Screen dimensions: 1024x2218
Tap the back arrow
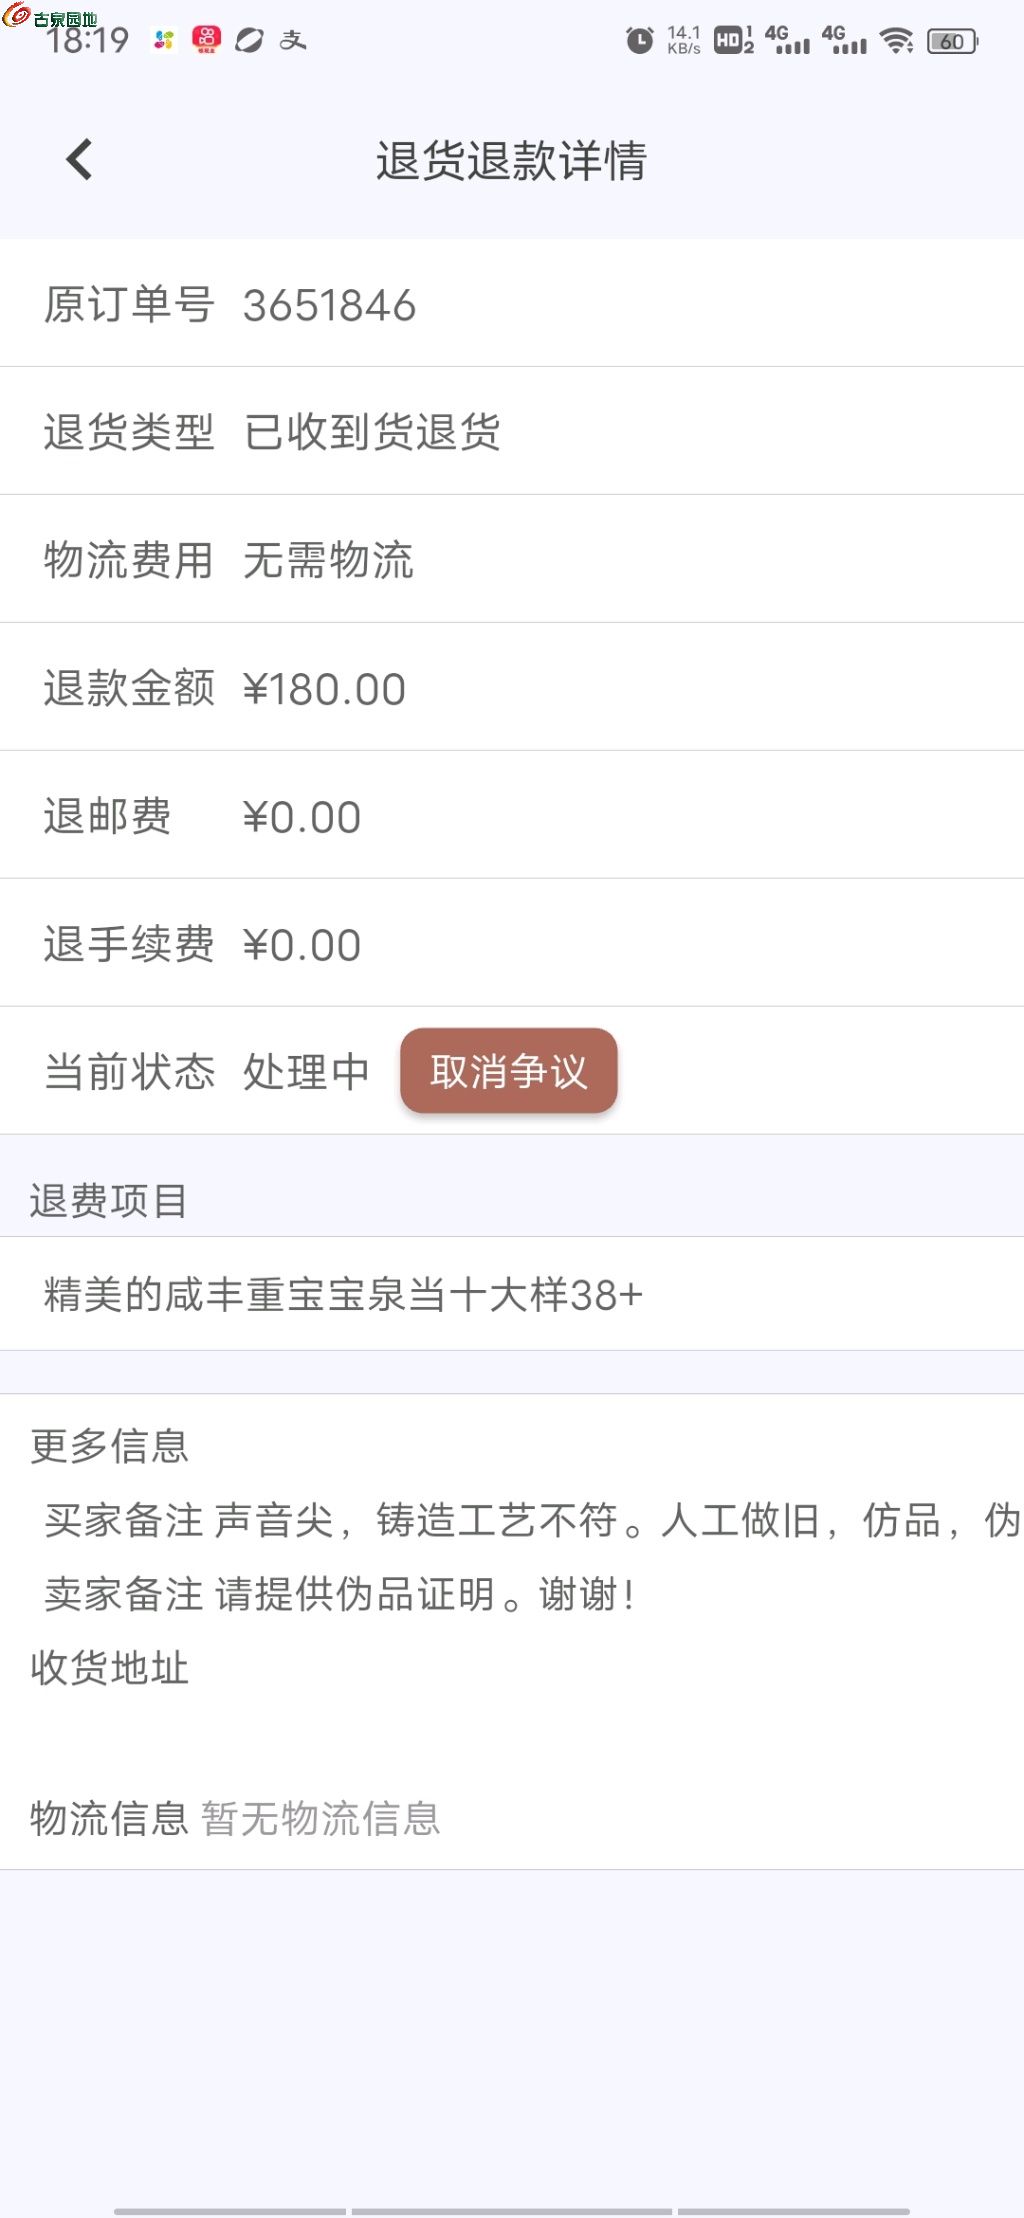click(79, 160)
